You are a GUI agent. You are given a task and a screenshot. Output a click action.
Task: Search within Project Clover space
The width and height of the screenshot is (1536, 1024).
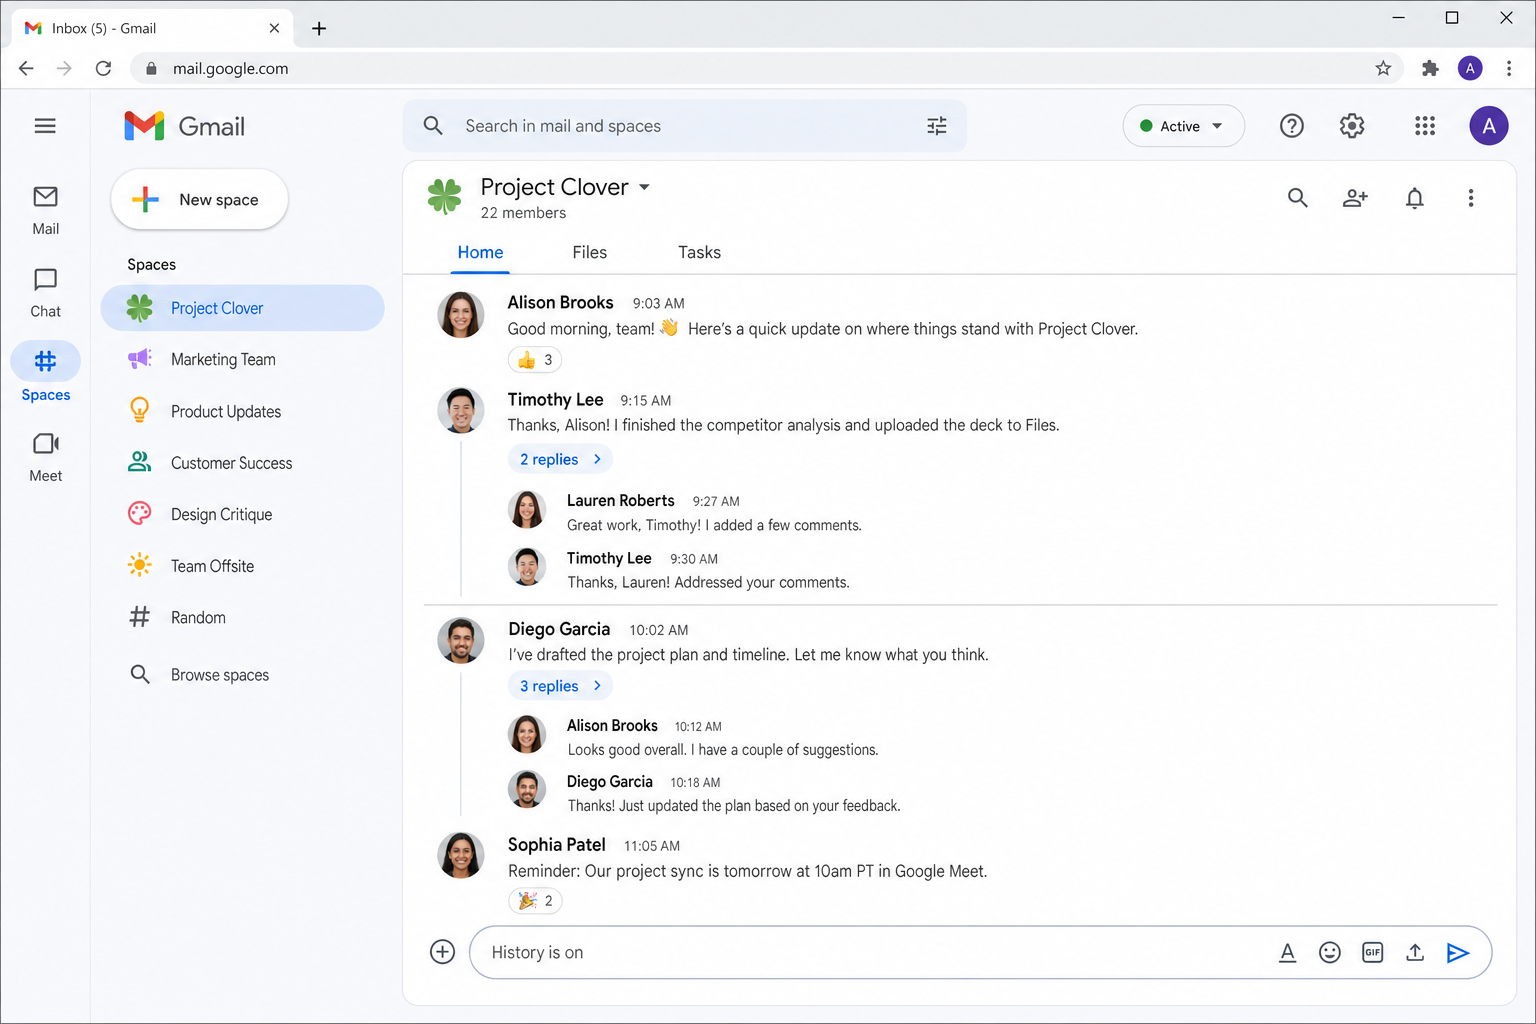(1297, 198)
